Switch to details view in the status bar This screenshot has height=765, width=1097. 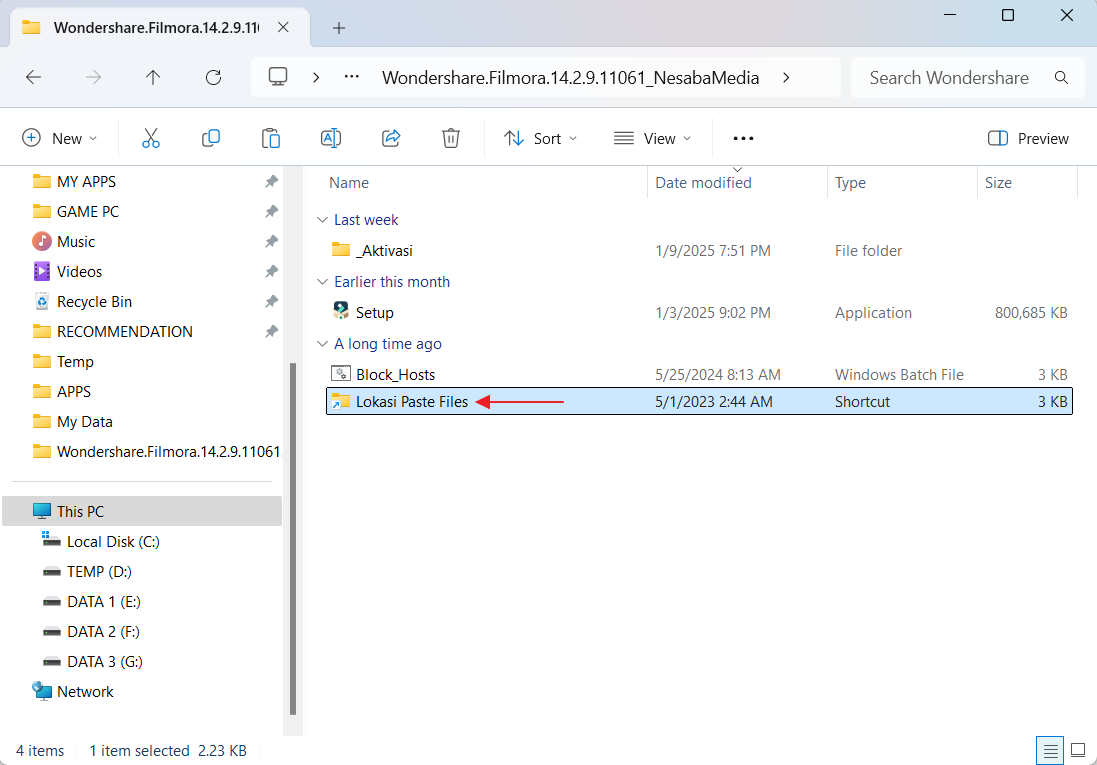click(1049, 750)
